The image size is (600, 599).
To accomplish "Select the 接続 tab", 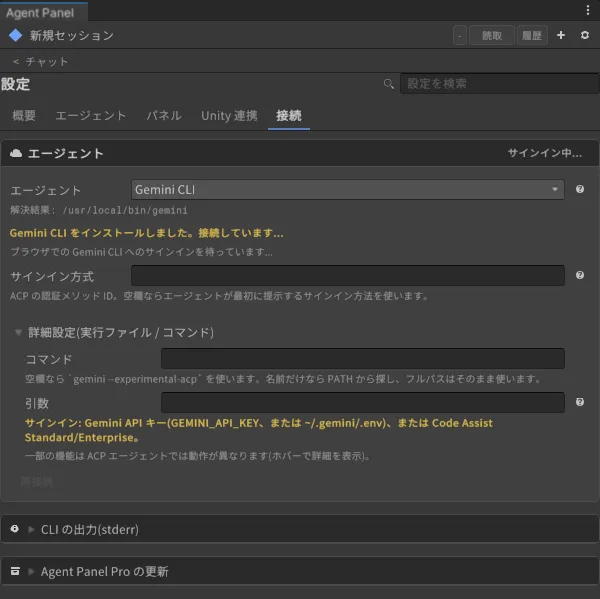I will pyautogui.click(x=289, y=116).
